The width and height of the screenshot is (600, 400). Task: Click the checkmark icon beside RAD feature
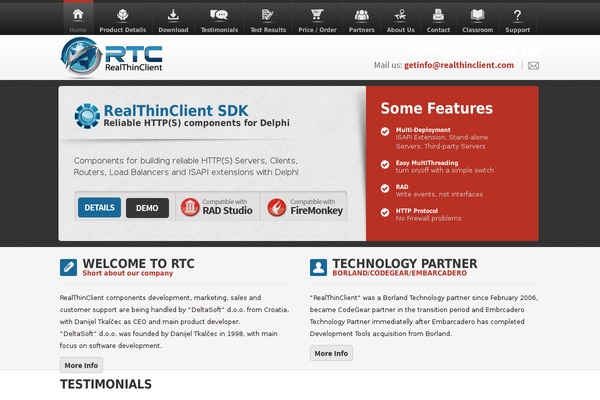385,188
